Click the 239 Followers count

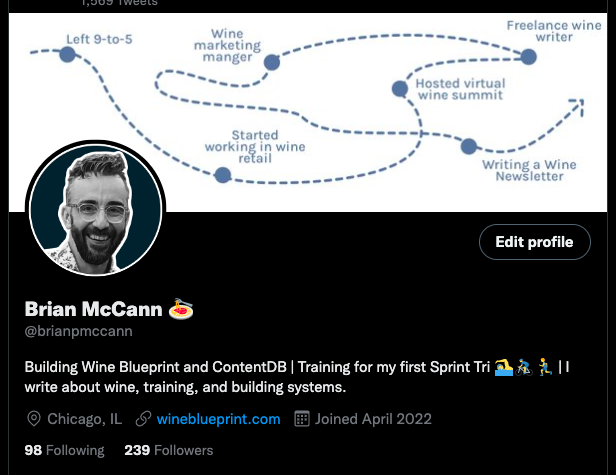169,450
